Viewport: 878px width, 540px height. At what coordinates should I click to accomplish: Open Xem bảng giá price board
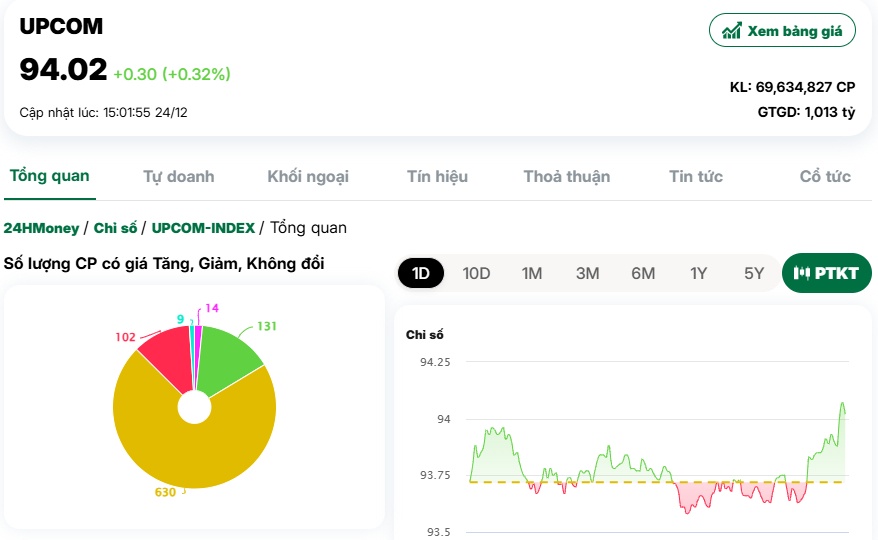[x=782, y=30]
